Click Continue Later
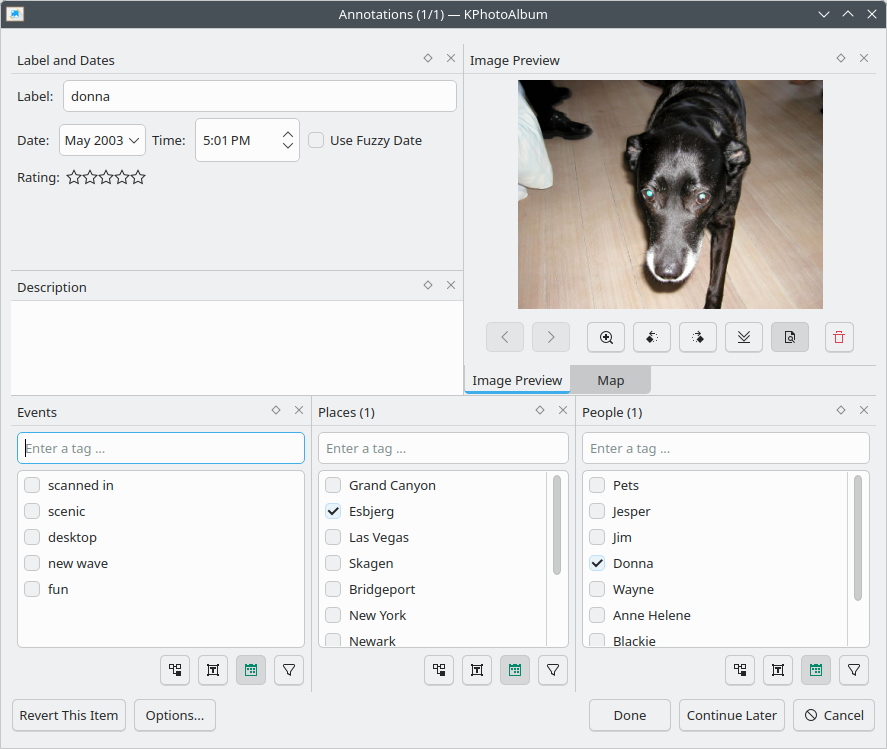Viewport: 887px width, 749px height. [x=731, y=716]
